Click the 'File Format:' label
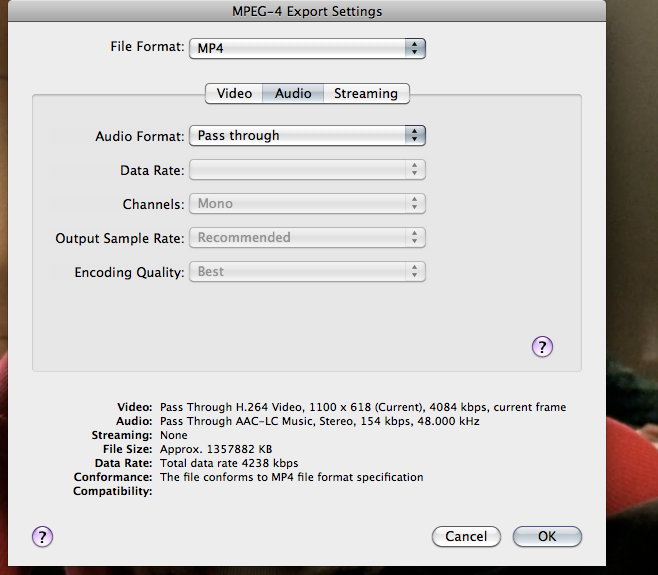The width and height of the screenshot is (658, 575). pos(147,47)
